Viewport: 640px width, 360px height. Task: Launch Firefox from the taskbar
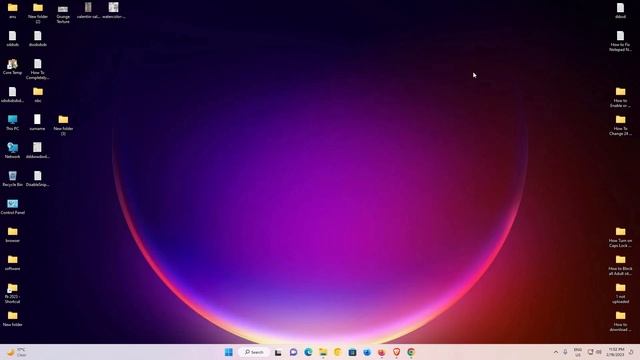pyautogui.click(x=382, y=352)
